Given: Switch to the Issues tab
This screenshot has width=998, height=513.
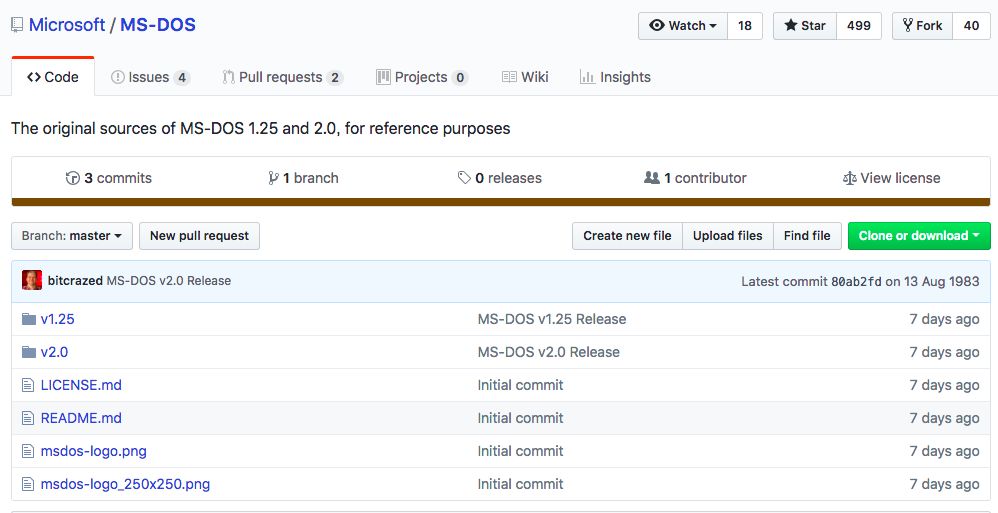Looking at the screenshot, I should [x=149, y=77].
